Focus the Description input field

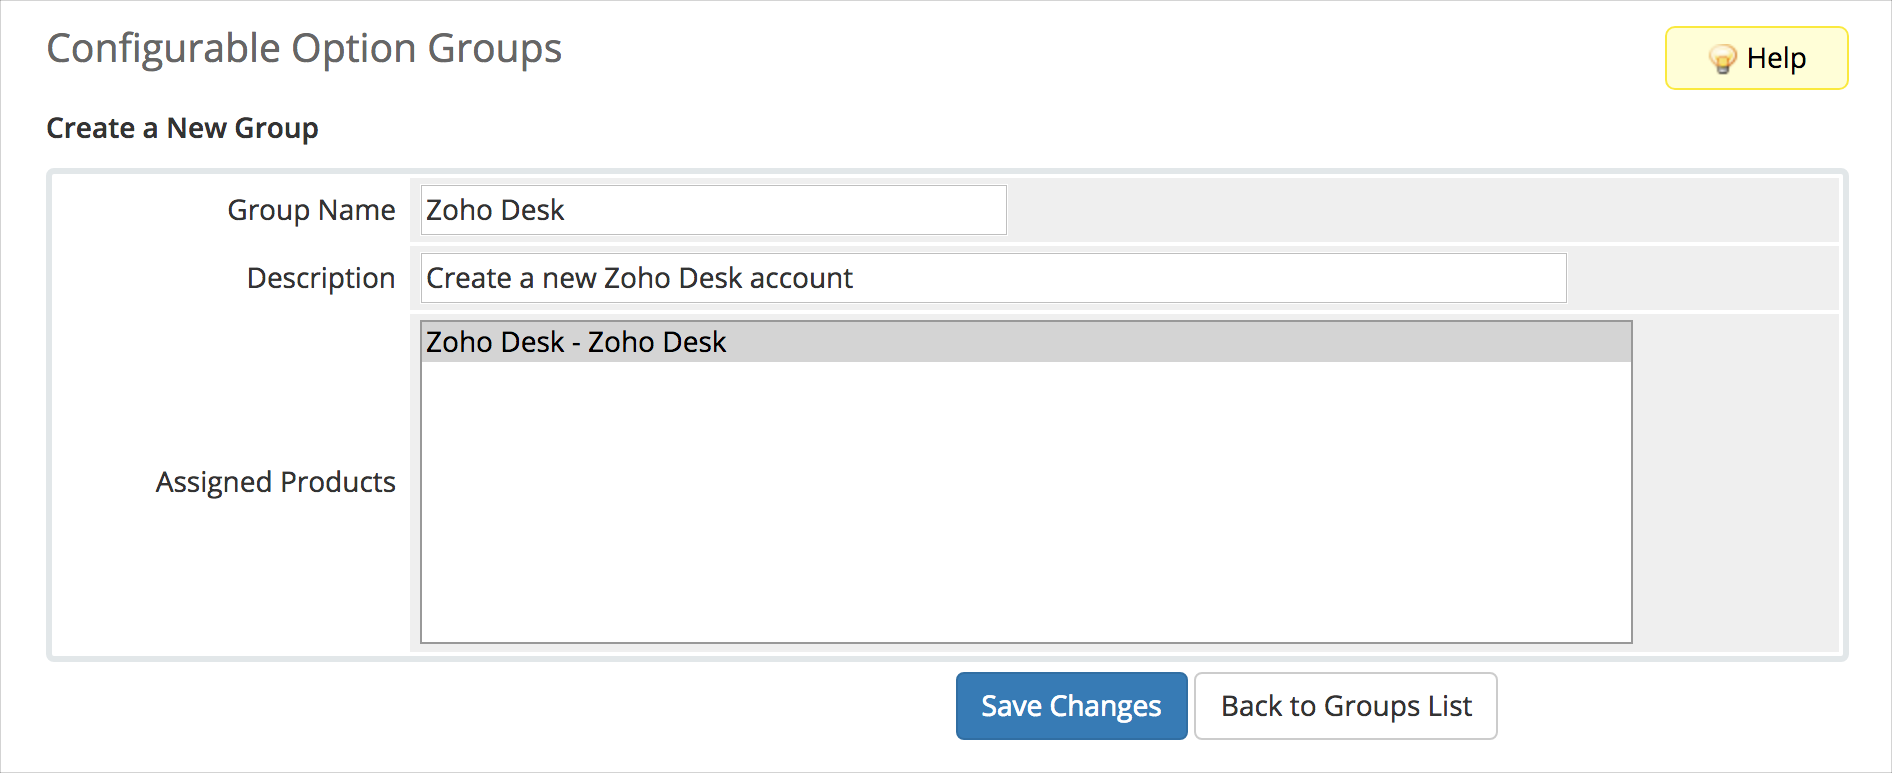click(x=993, y=278)
